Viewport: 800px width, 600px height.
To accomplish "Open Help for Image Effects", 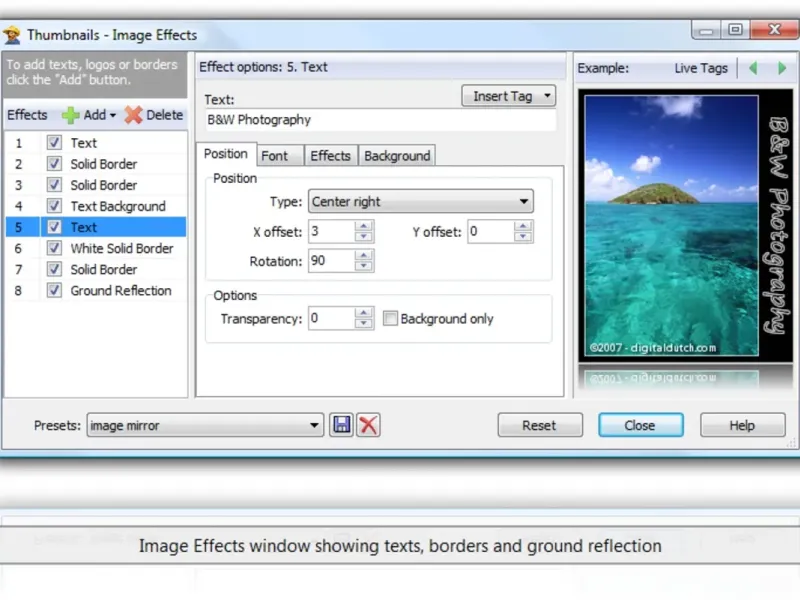I will (742, 425).
